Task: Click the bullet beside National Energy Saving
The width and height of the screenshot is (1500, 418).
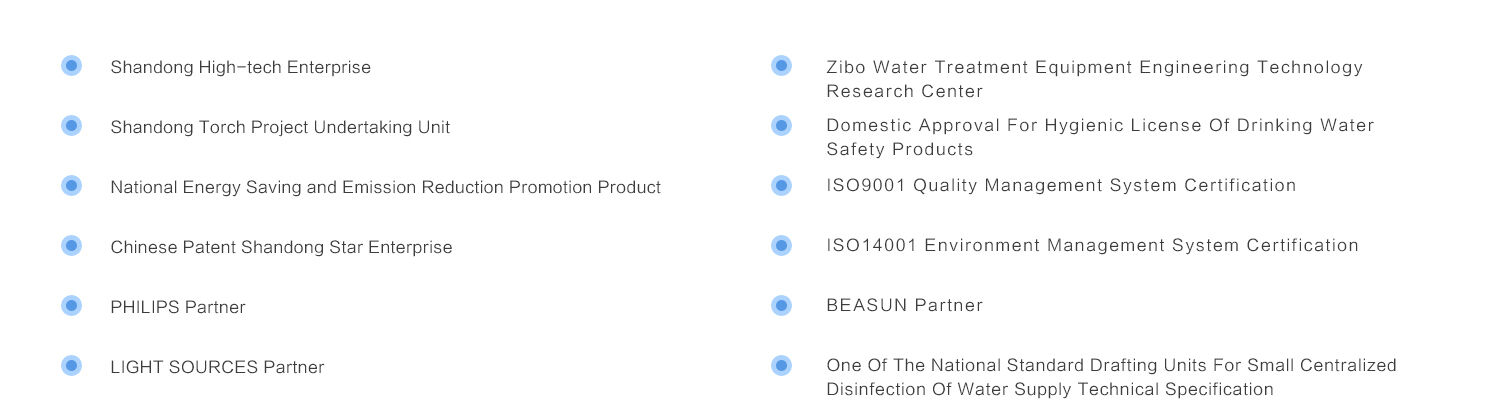Action: (71, 186)
